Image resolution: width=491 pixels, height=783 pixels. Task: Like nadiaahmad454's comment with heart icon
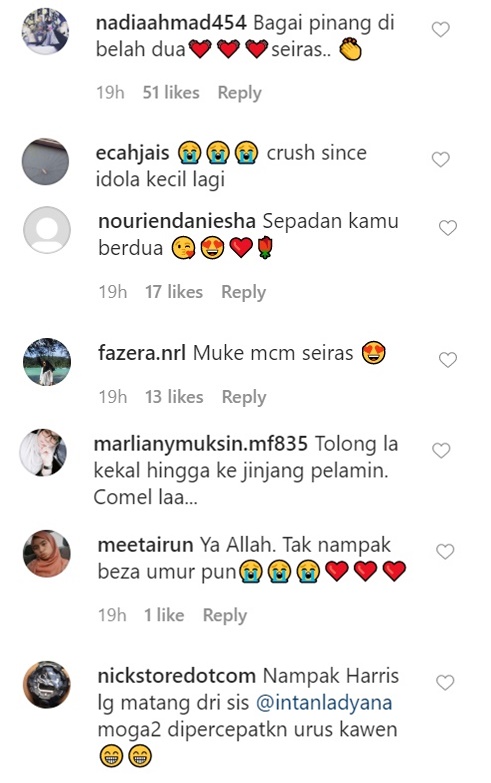pos(441,29)
